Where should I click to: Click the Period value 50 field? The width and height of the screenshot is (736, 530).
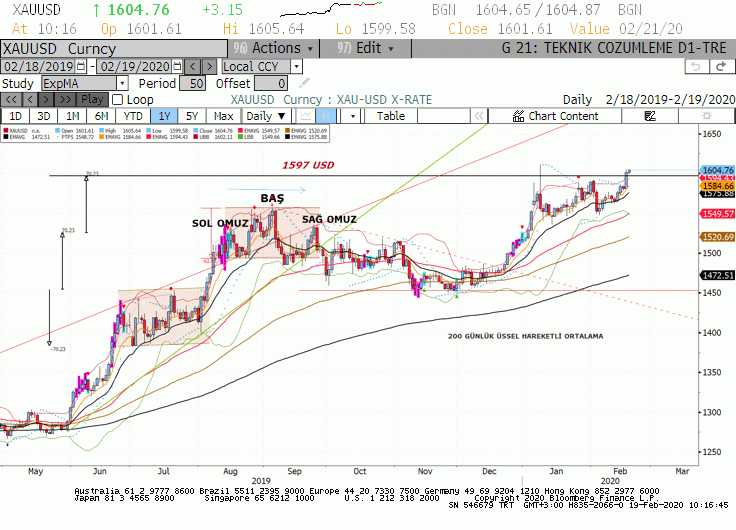pos(192,84)
